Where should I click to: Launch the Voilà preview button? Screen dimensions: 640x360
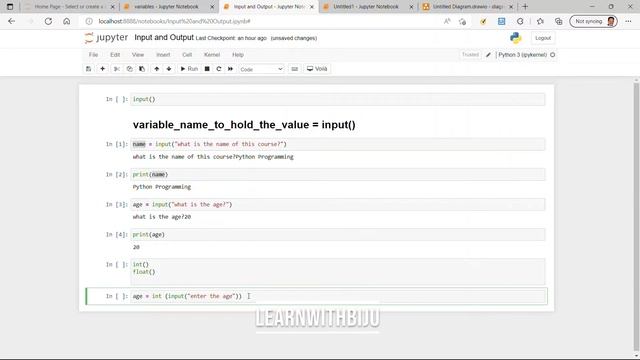coord(317,69)
